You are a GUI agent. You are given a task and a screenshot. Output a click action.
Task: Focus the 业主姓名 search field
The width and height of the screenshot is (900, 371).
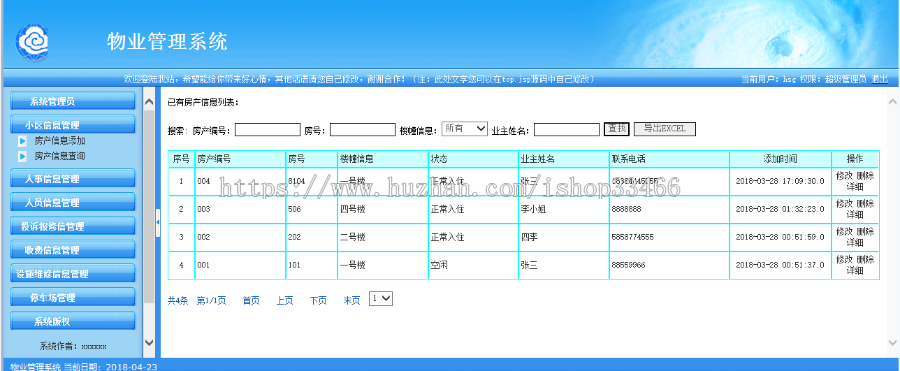click(x=567, y=130)
